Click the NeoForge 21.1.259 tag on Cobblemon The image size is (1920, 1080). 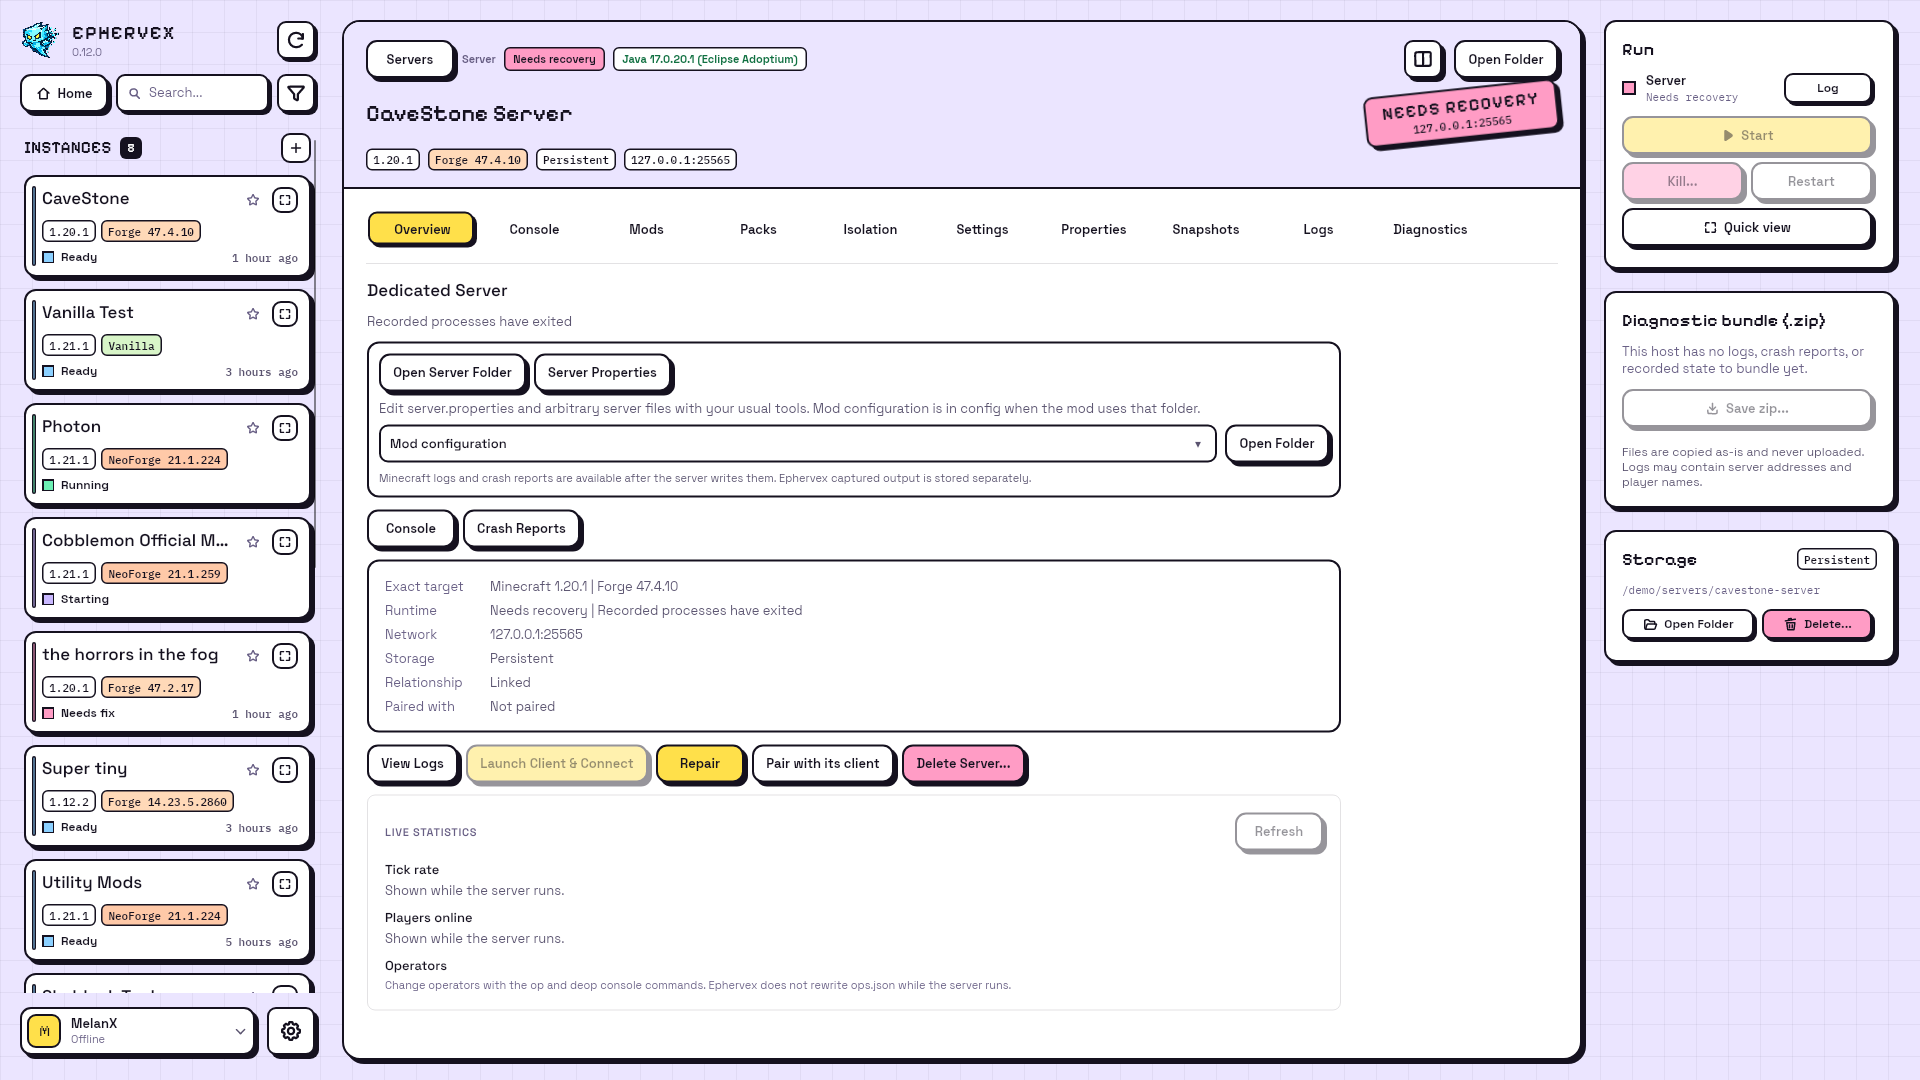tap(164, 574)
